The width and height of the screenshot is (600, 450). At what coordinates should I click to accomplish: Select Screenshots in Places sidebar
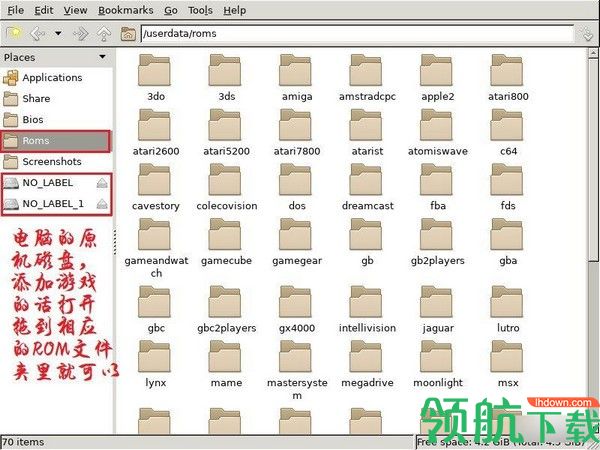point(57,162)
